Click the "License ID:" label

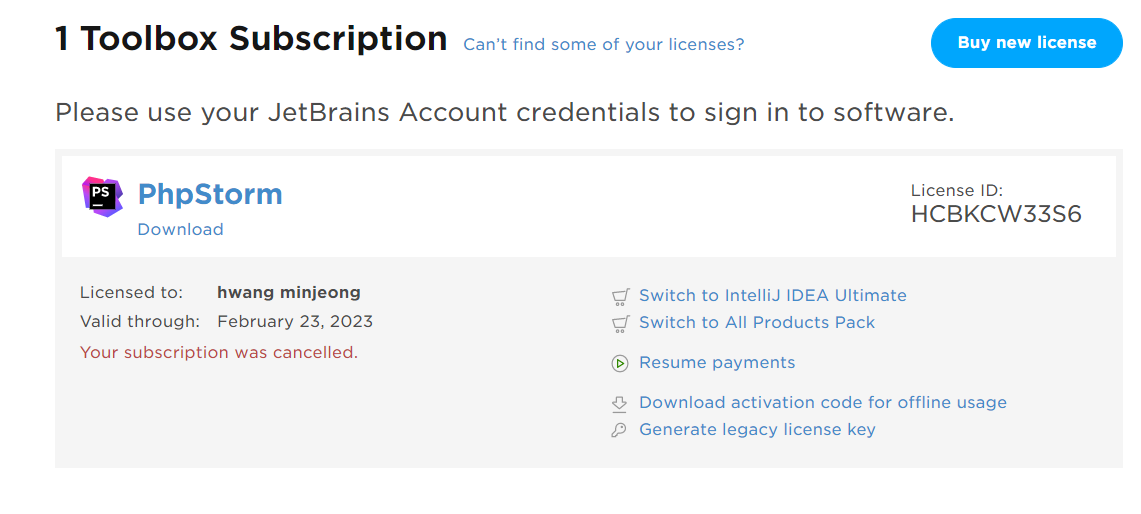(x=957, y=191)
